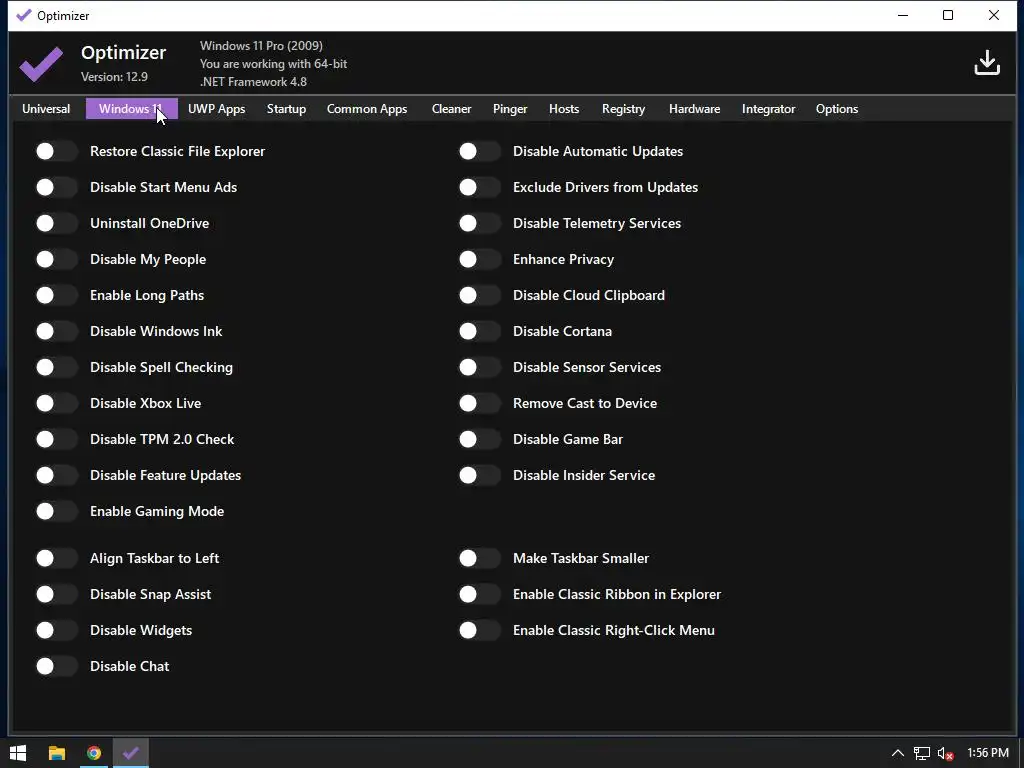
Task: Open the Integrator tab
Action: pyautogui.click(x=769, y=109)
